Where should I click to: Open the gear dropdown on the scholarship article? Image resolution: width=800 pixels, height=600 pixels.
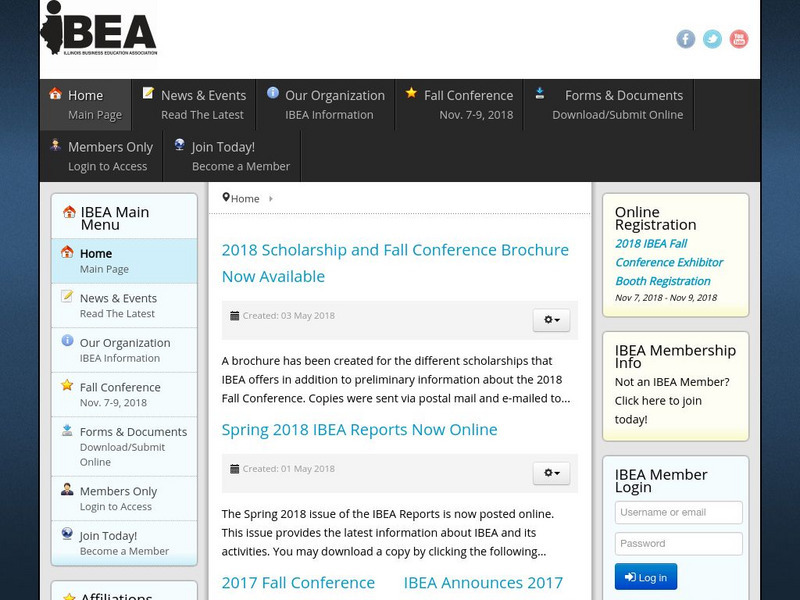pyautogui.click(x=551, y=320)
